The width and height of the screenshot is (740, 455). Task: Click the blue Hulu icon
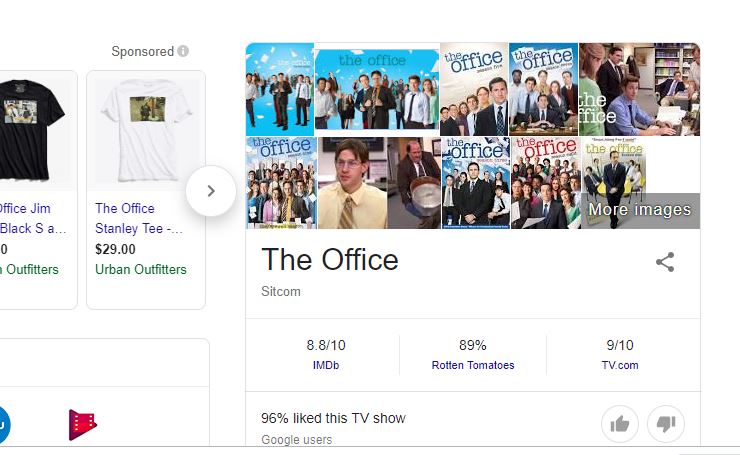[x=4, y=425]
